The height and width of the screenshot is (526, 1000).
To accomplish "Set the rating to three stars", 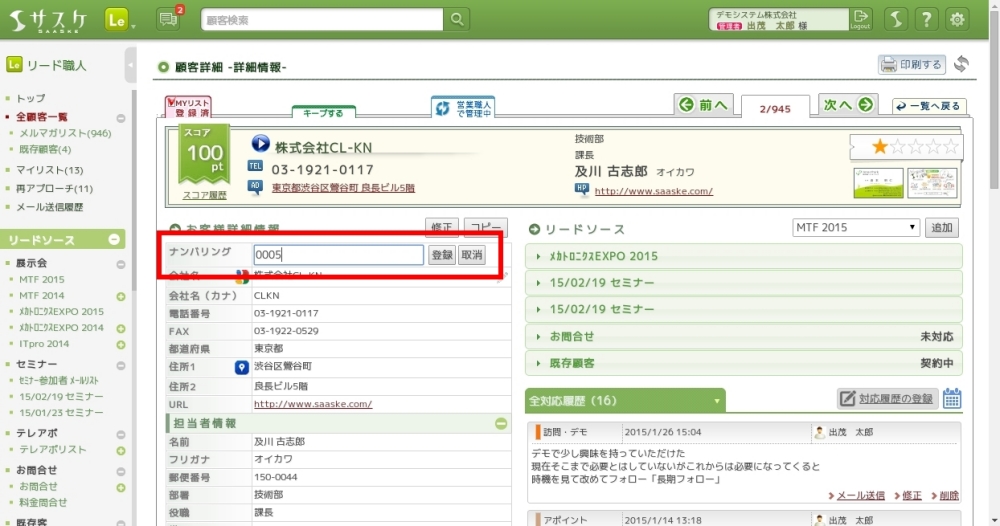I will [x=916, y=147].
